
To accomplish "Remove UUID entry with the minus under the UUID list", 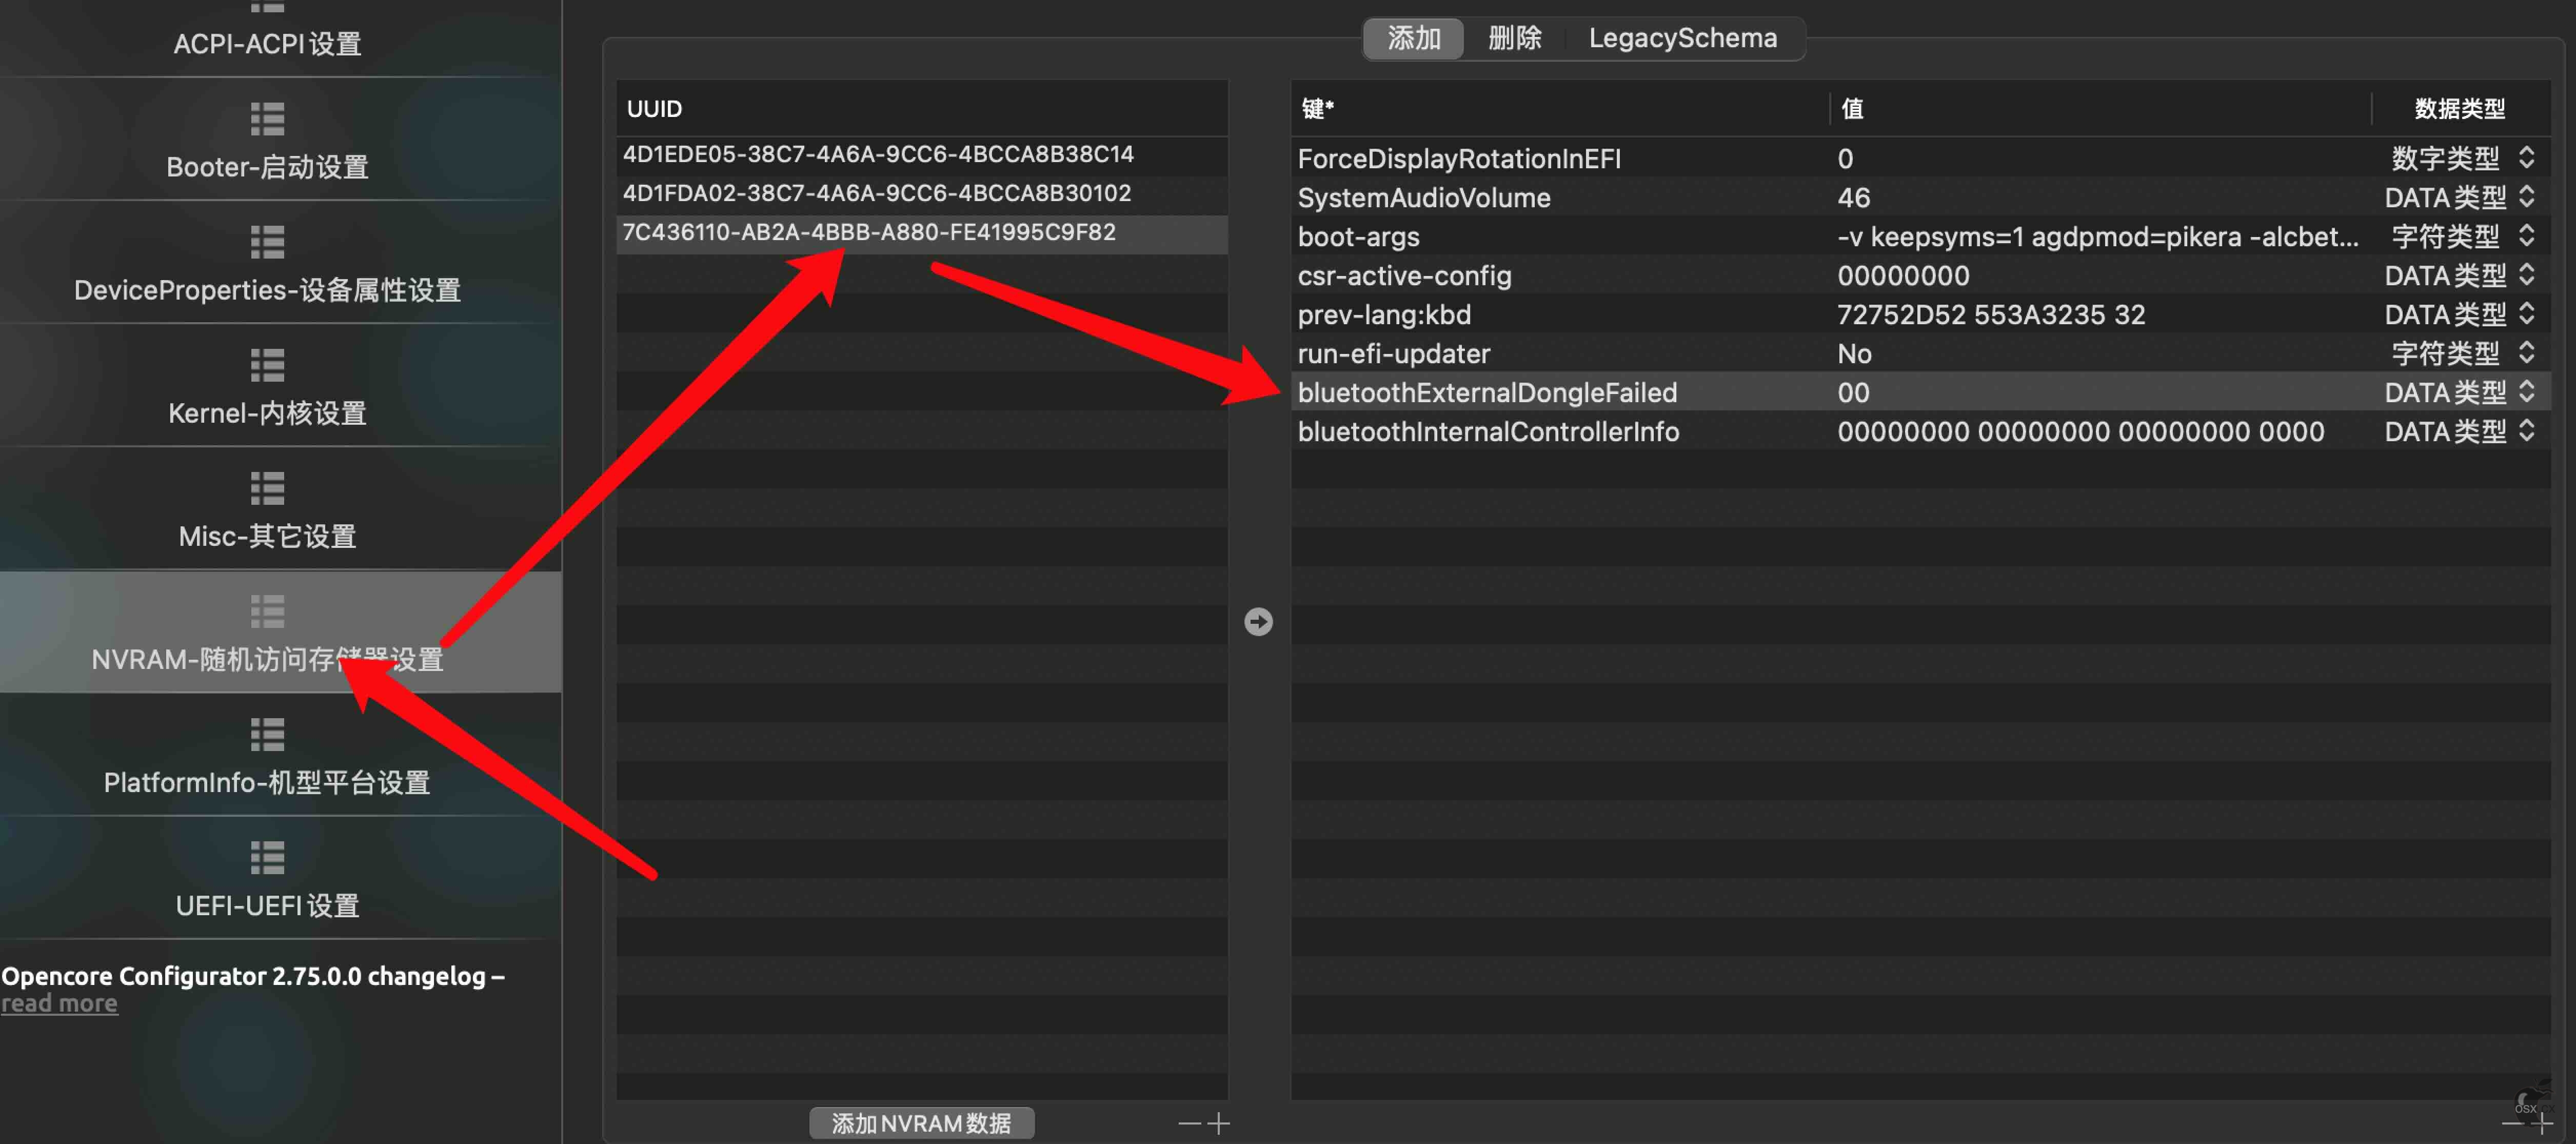I will click(1189, 1124).
